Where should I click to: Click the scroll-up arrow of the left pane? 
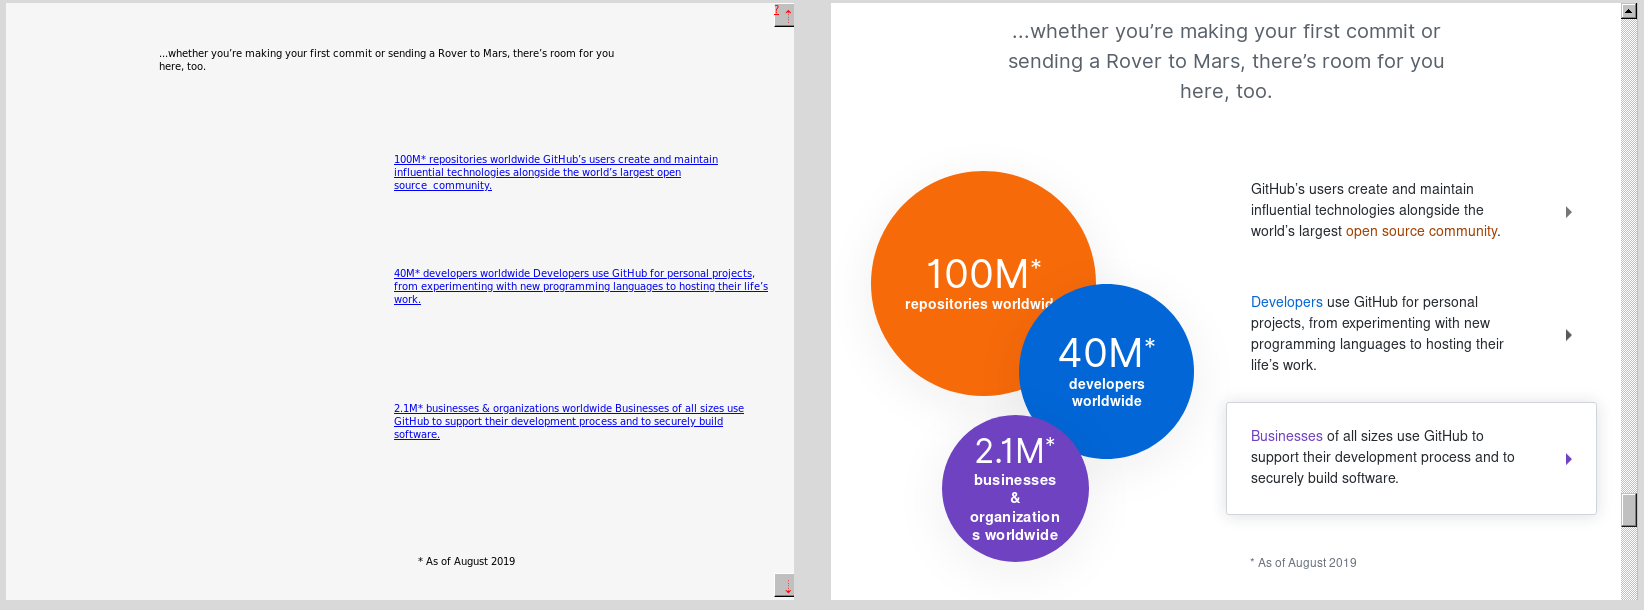pyautogui.click(x=784, y=16)
